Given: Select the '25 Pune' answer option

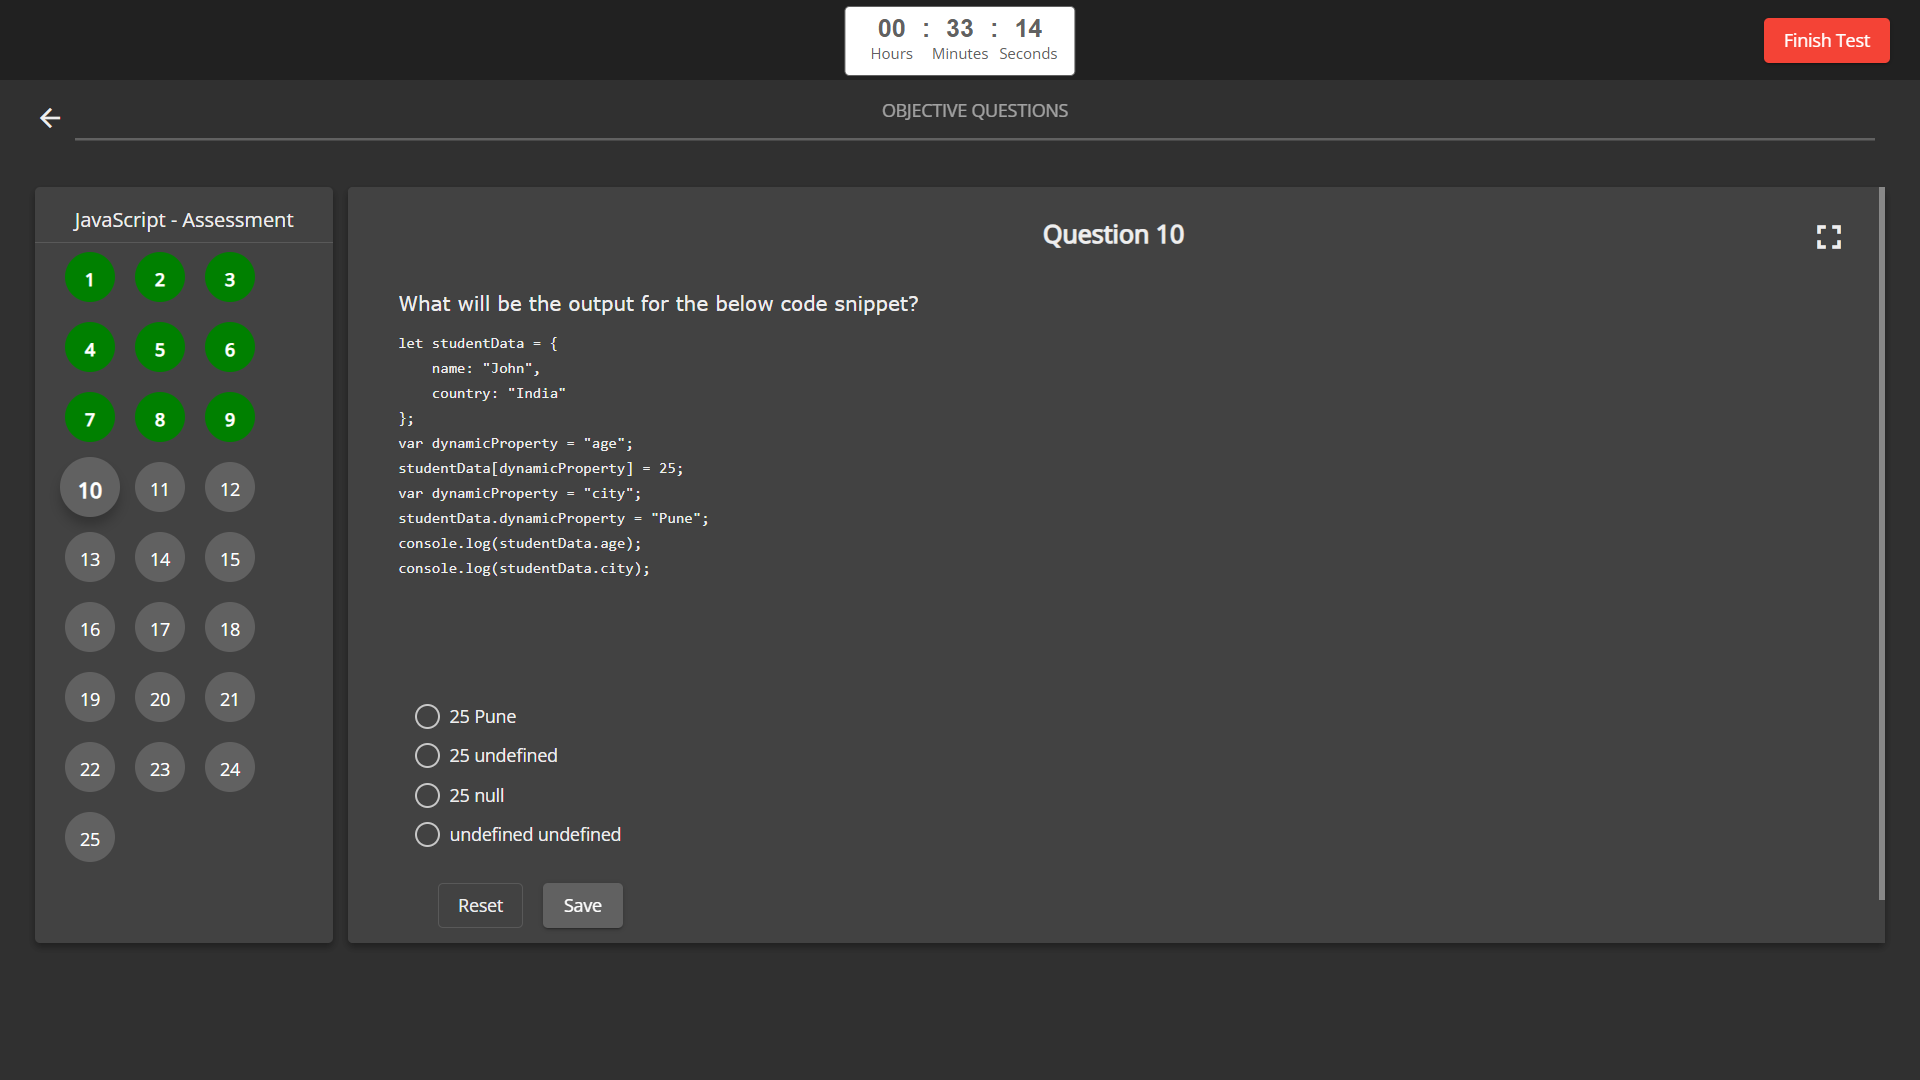Looking at the screenshot, I should coord(427,717).
